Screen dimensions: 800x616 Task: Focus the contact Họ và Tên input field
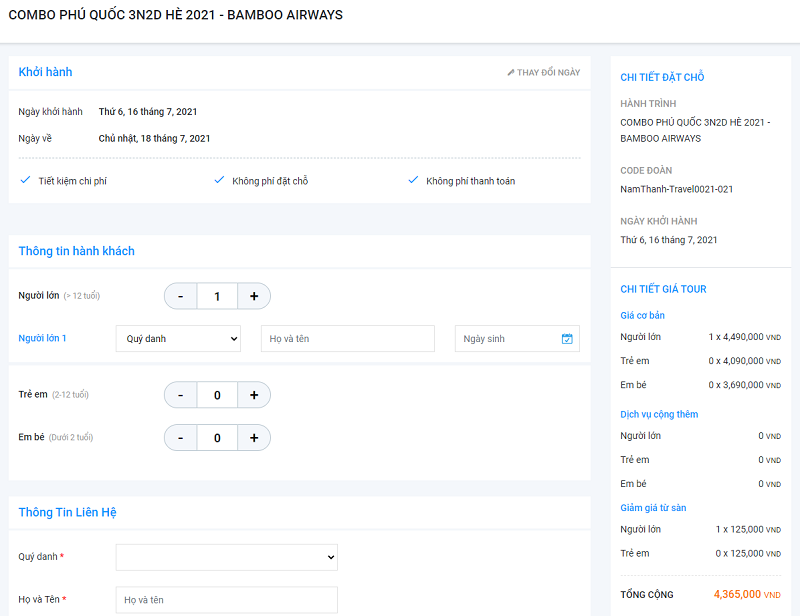[x=226, y=600]
